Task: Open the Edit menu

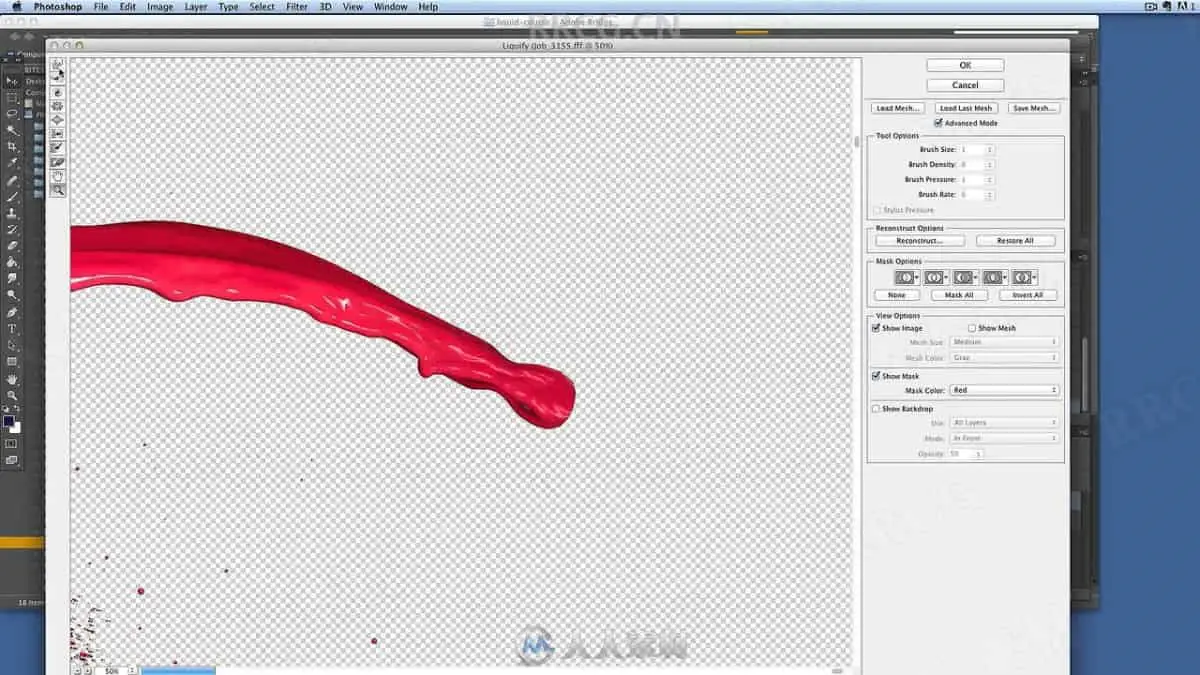Action: point(128,6)
